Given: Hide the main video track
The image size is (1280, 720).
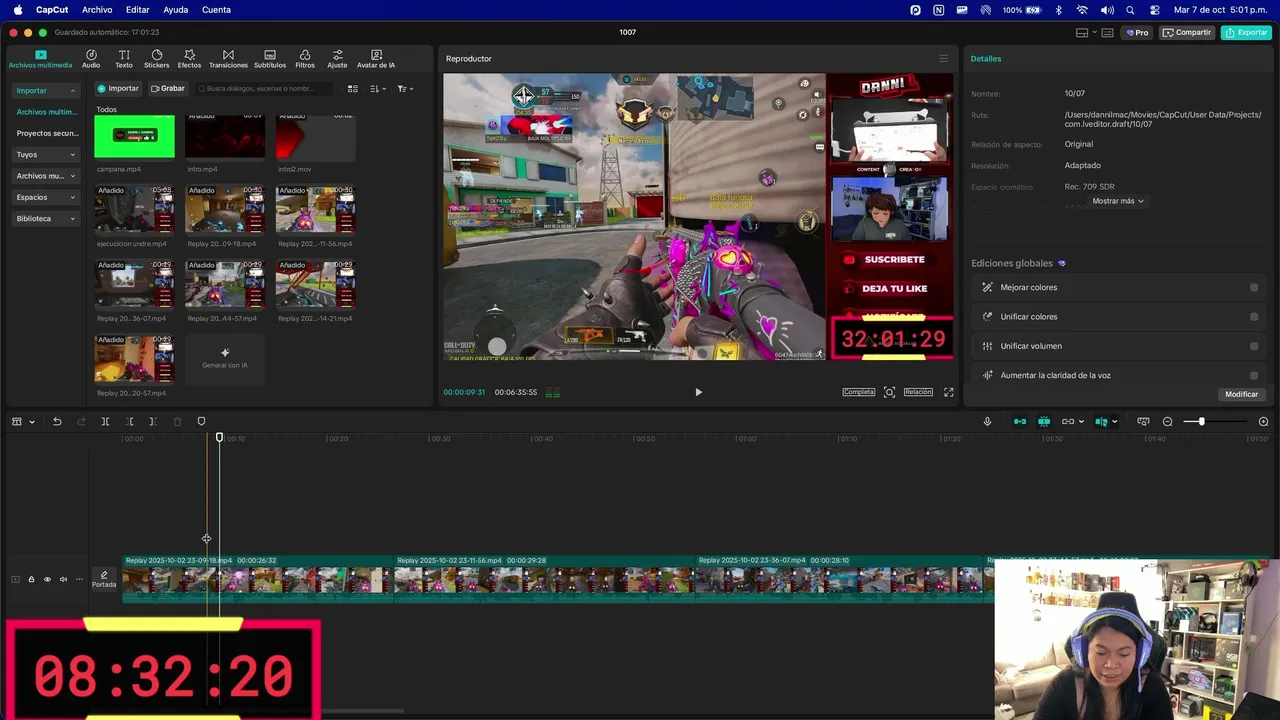Looking at the screenshot, I should tap(47, 579).
